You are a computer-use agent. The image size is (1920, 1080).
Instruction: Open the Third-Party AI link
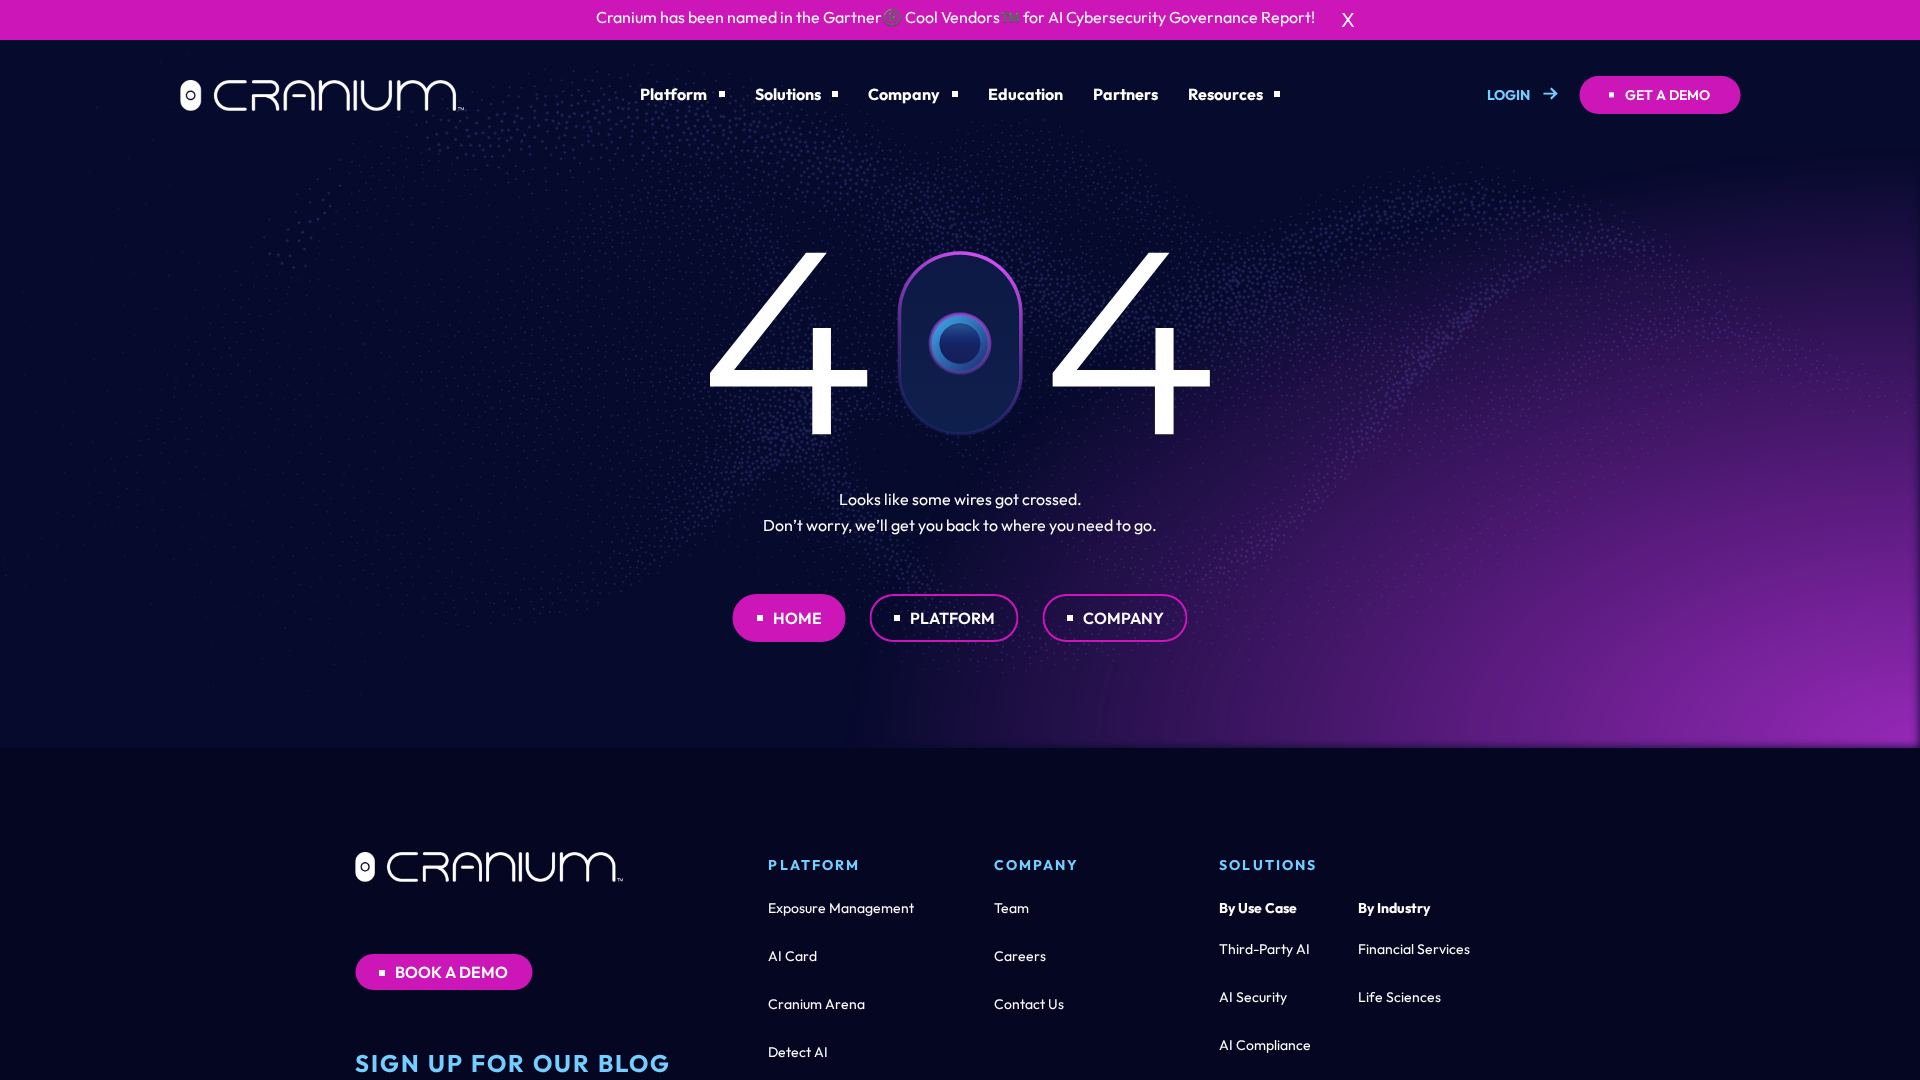[x=1263, y=949]
